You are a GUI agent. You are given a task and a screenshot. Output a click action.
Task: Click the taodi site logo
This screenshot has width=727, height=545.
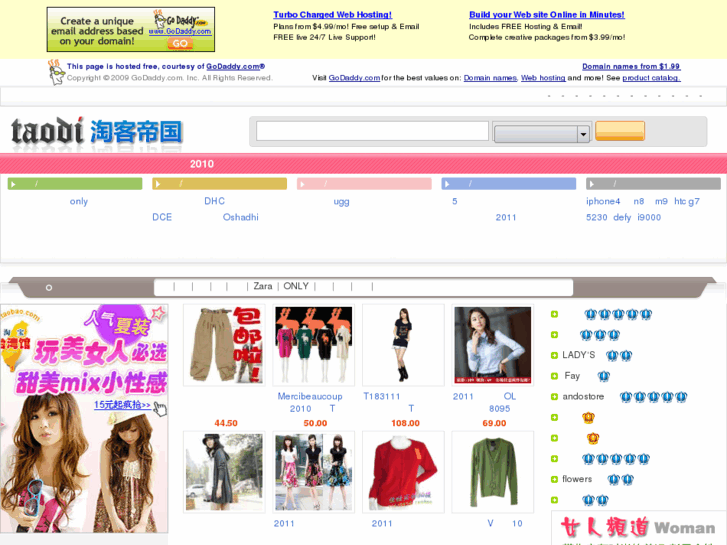coord(96,132)
